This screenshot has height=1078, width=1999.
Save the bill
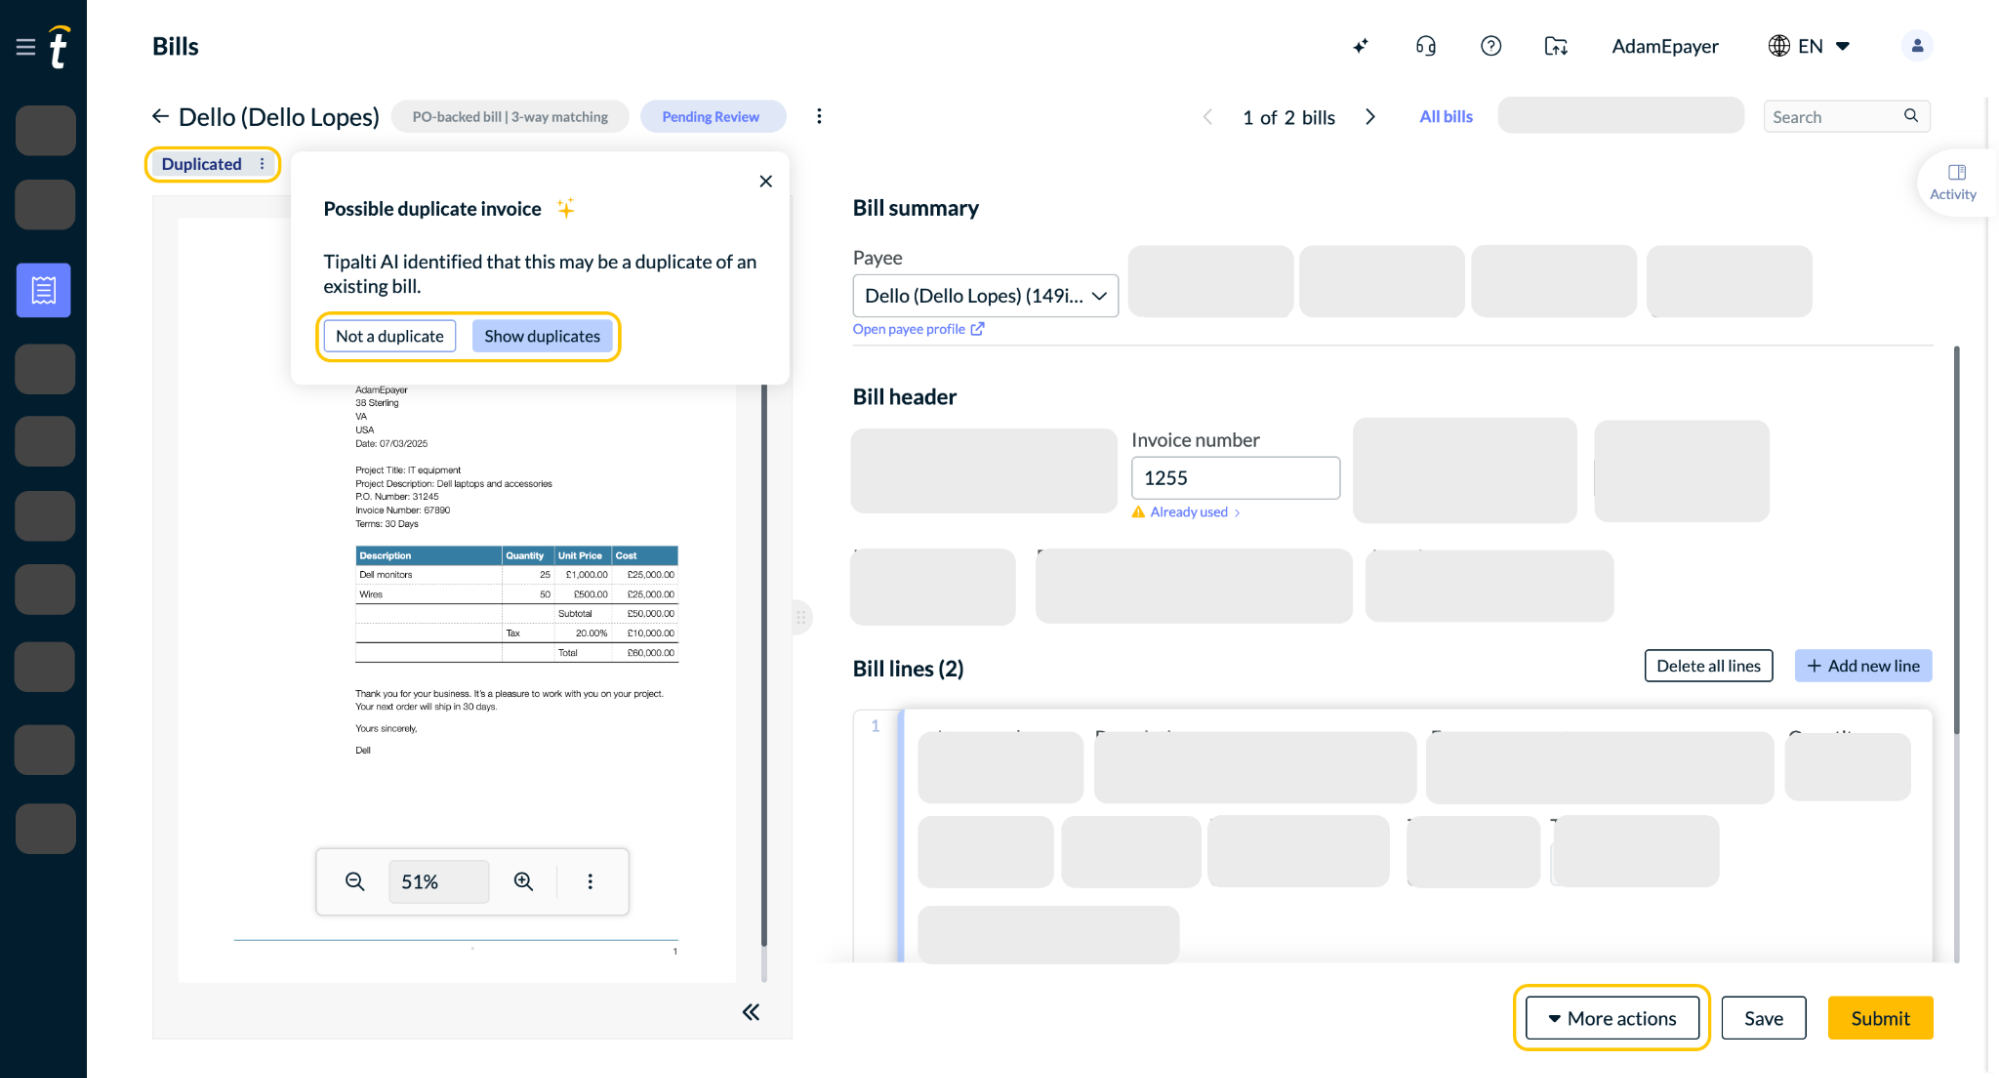(x=1764, y=1019)
